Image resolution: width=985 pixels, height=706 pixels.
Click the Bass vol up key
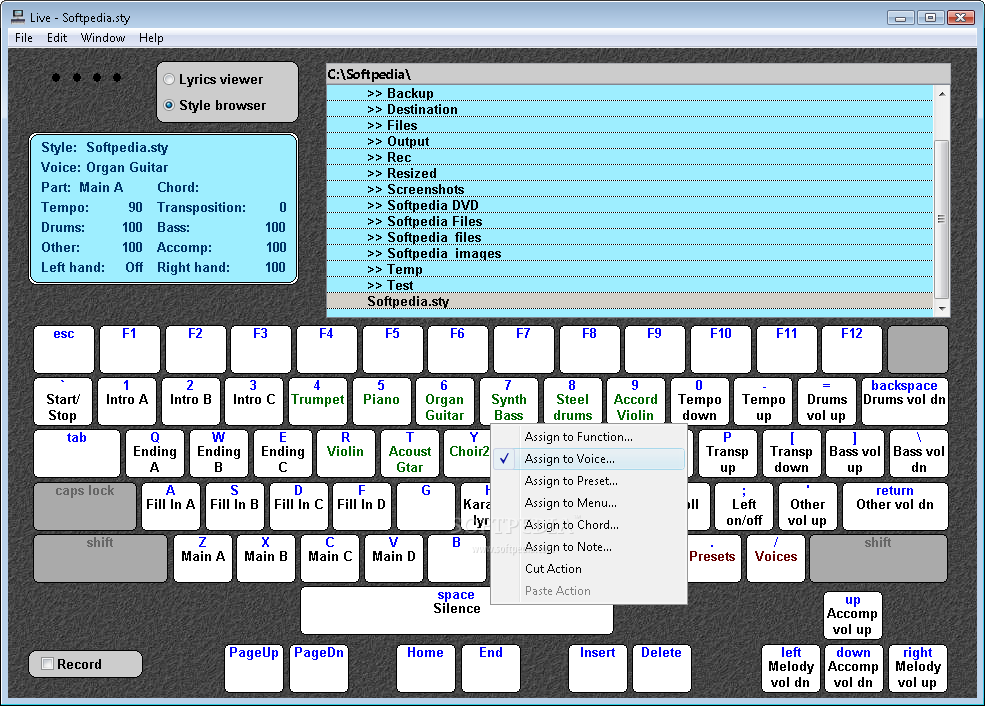tap(855, 453)
